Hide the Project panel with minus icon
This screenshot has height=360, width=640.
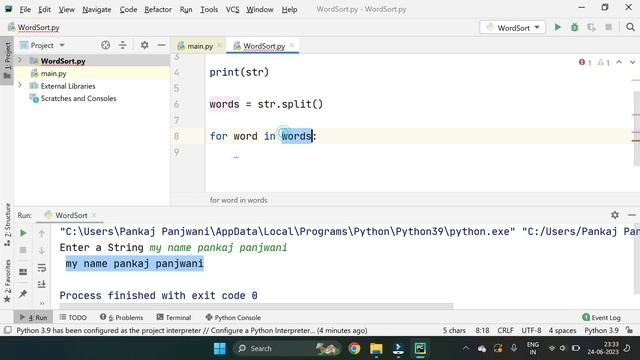162,45
